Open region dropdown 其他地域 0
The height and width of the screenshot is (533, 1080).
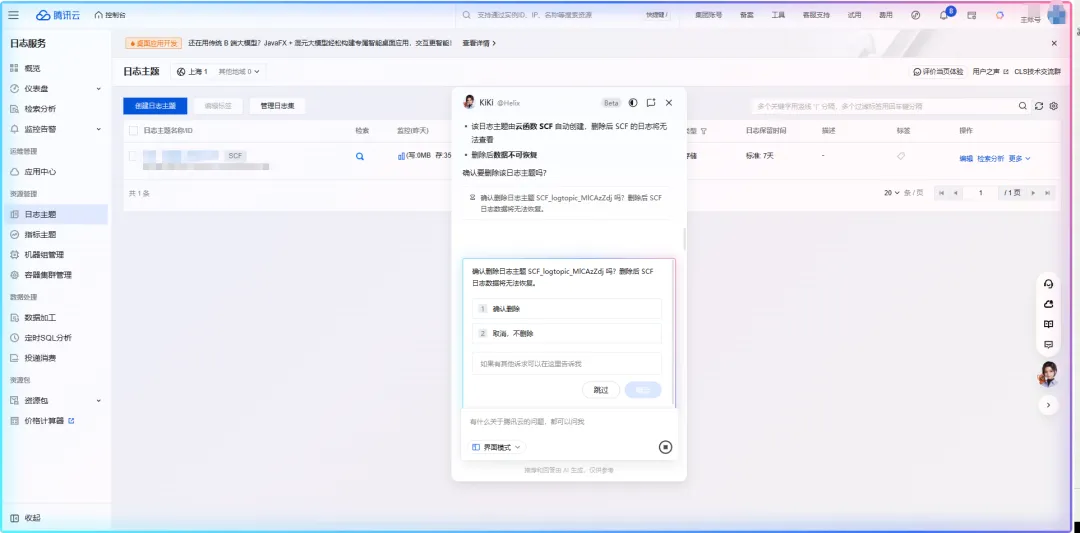coord(239,71)
